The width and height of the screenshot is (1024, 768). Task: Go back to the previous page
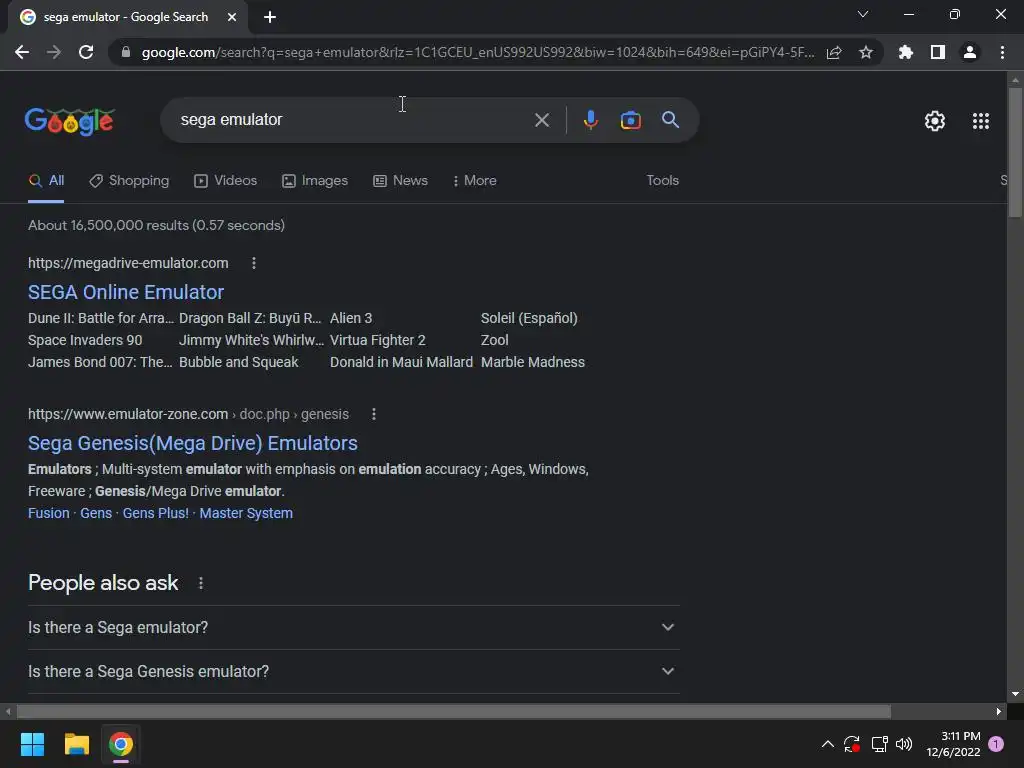click(22, 52)
